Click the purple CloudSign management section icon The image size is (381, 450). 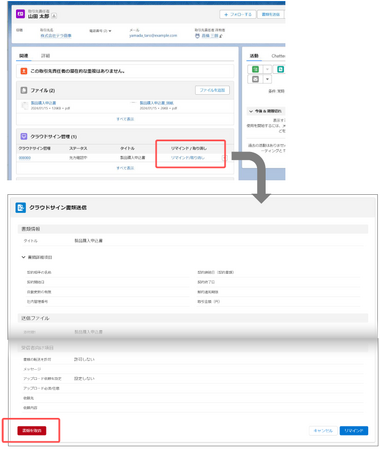click(24, 136)
